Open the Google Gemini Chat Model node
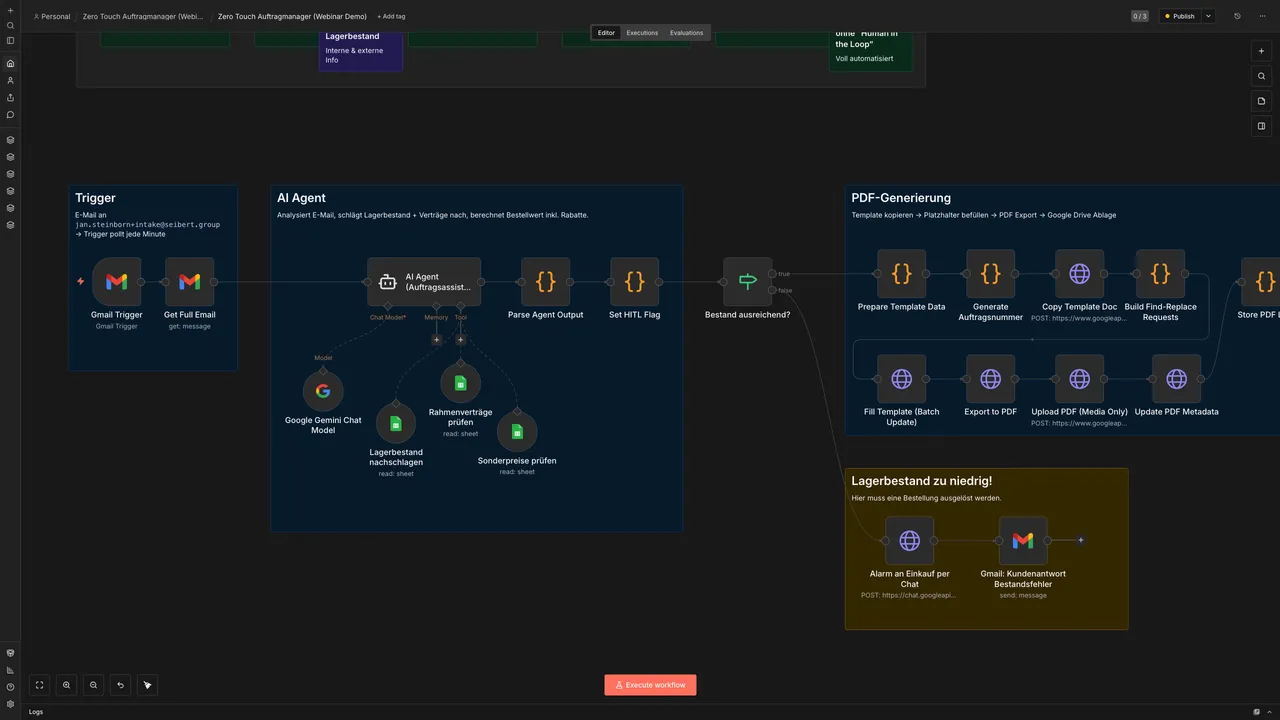The width and height of the screenshot is (1280, 720). (x=323, y=390)
